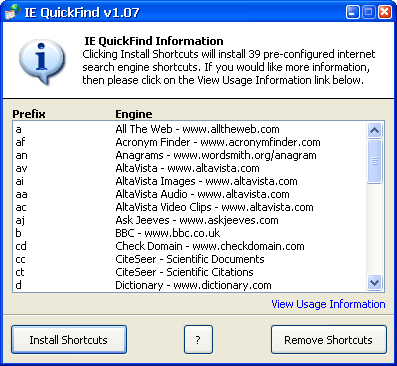The image size is (397, 366).
Task: Select the AltaVista Video Clips row
Action: [189, 207]
